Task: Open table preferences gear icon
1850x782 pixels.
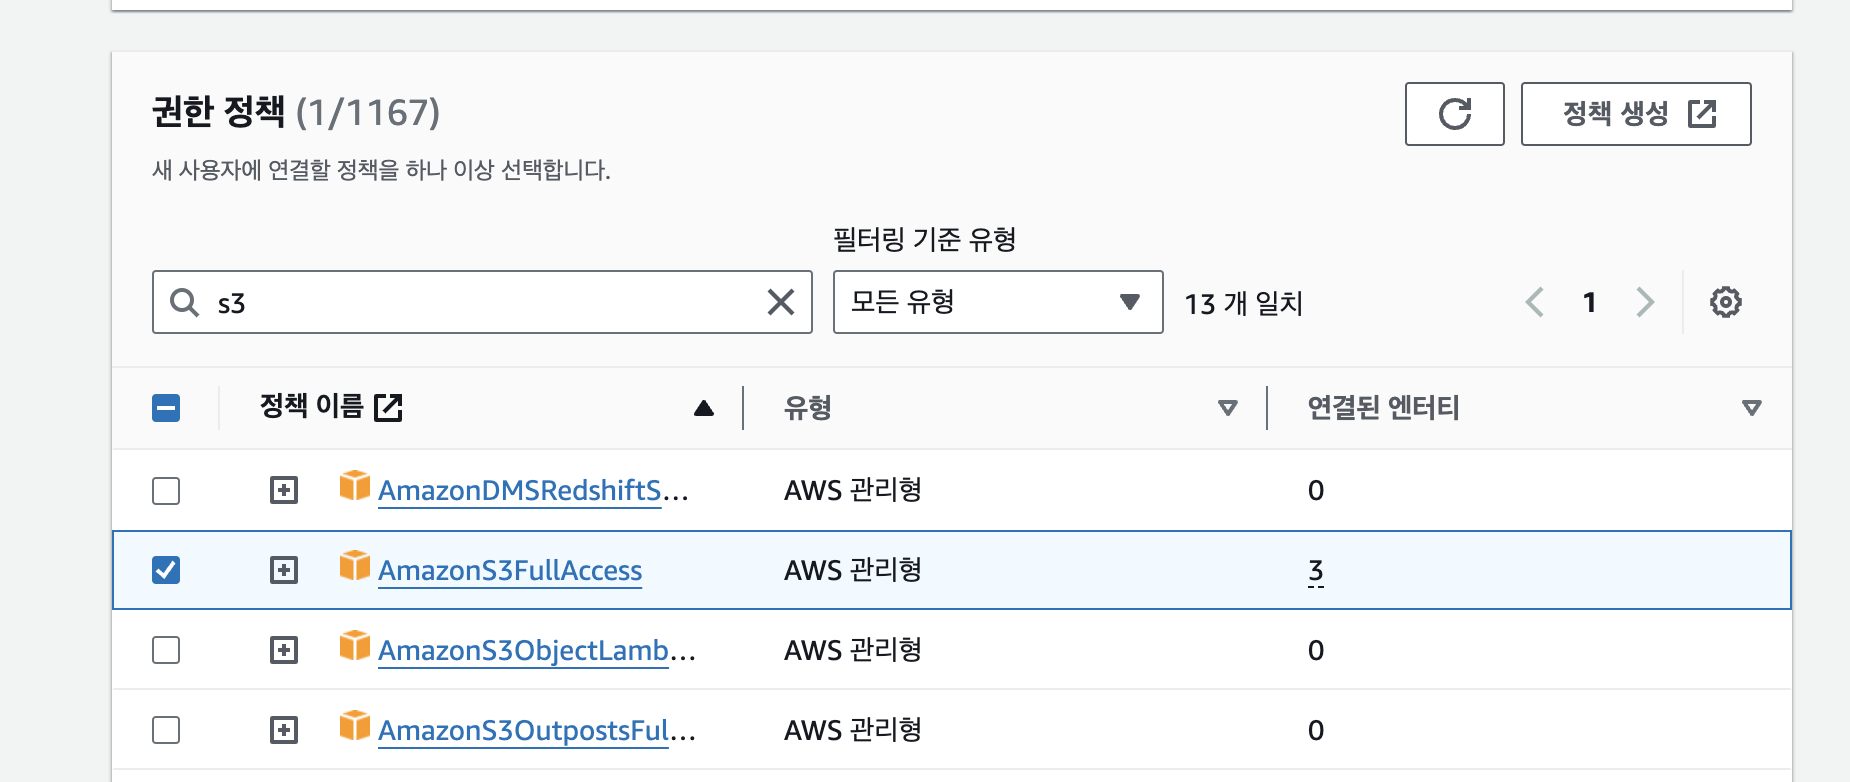Action: tap(1725, 302)
